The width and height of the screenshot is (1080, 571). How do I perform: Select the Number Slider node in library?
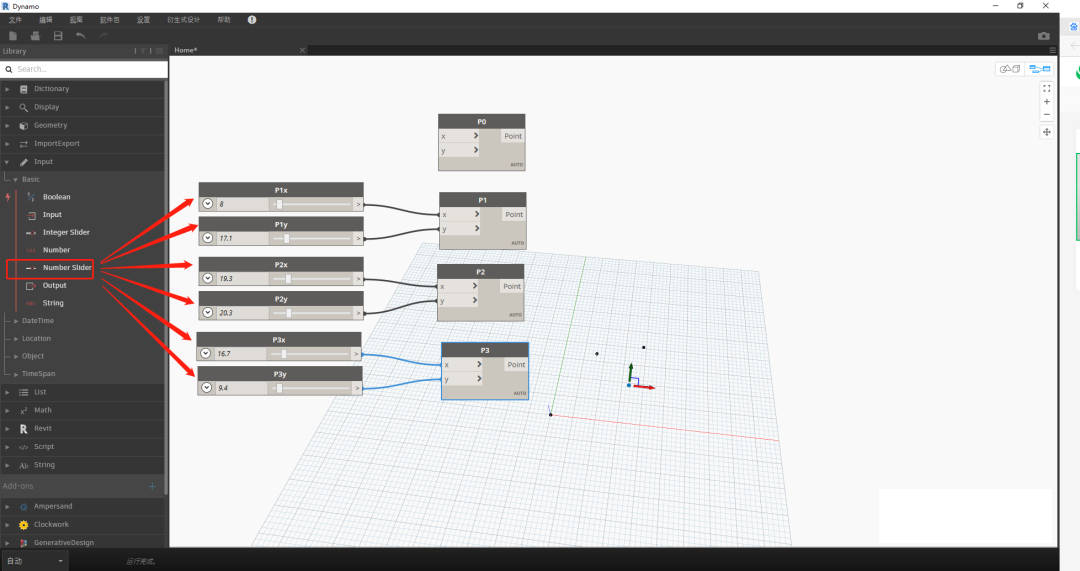coord(67,268)
